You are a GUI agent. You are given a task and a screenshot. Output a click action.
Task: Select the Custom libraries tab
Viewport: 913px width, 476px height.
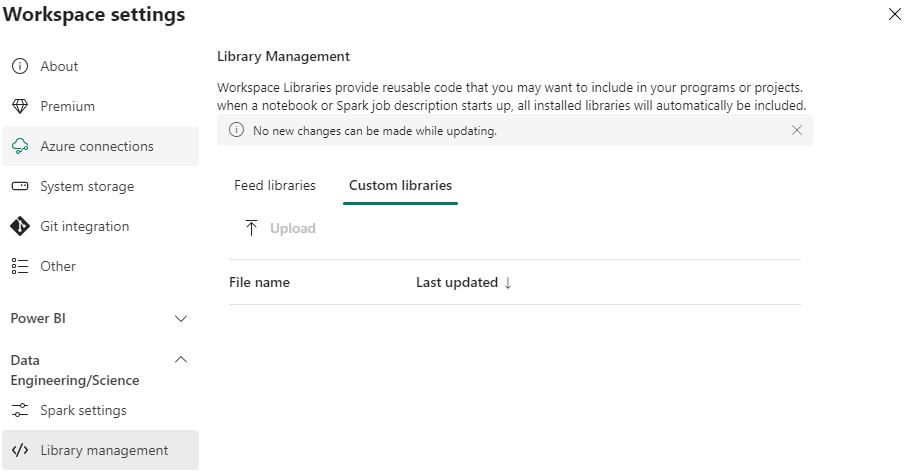(401, 185)
